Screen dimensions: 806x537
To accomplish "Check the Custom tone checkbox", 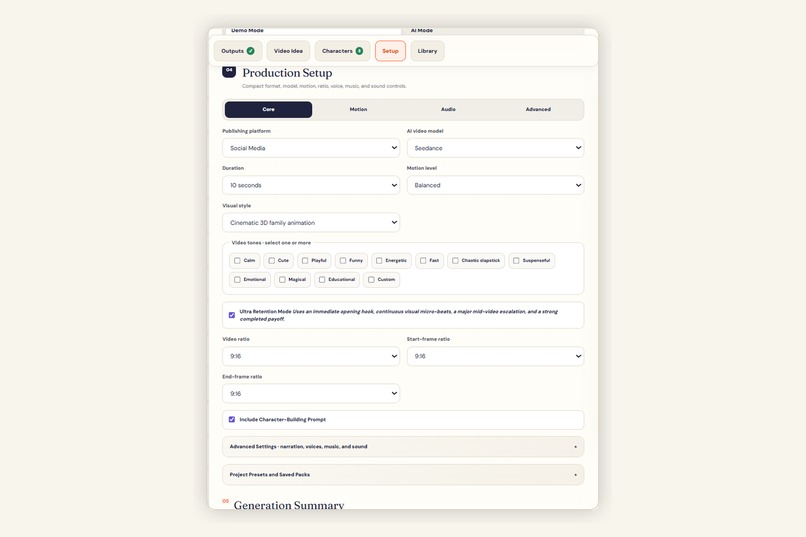I will tap(371, 280).
